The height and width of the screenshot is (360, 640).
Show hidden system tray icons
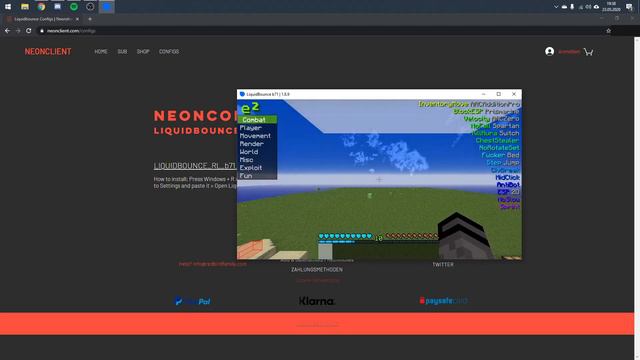(556, 7)
